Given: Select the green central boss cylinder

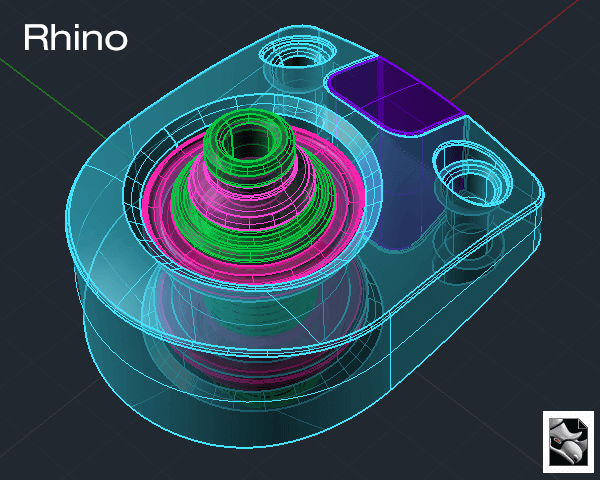Looking at the screenshot, I should (x=249, y=147).
